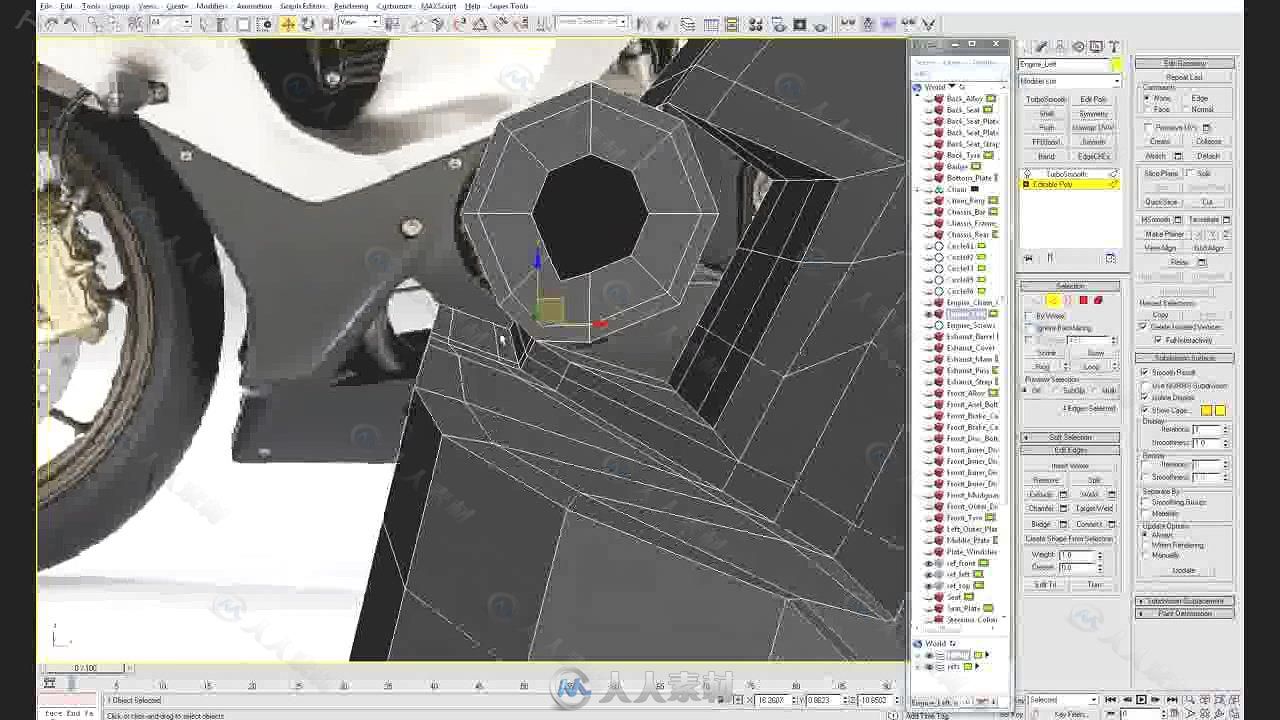This screenshot has width=1280, height=720.
Task: Open the Motion command panel tab
Action: click(1078, 47)
